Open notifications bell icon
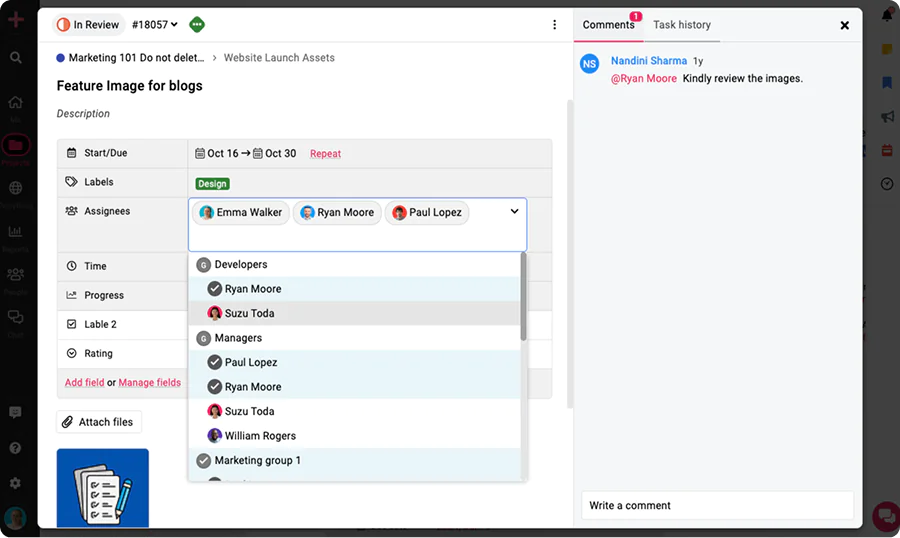 pyautogui.click(x=887, y=16)
